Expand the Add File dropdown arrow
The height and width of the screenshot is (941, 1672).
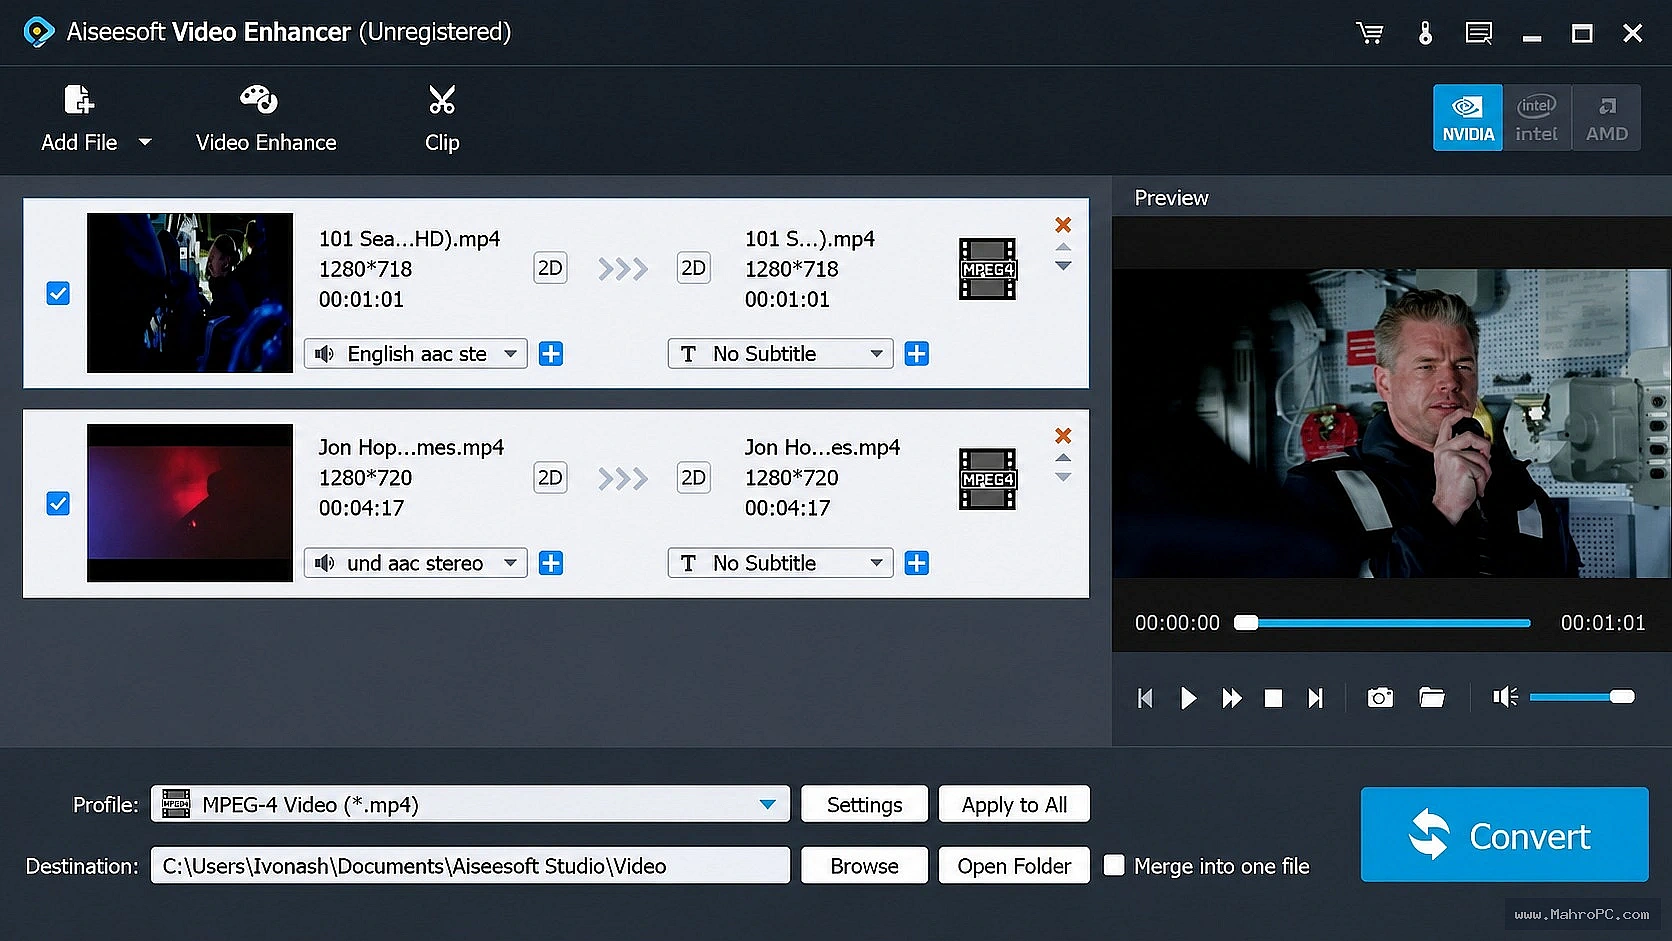click(x=145, y=142)
